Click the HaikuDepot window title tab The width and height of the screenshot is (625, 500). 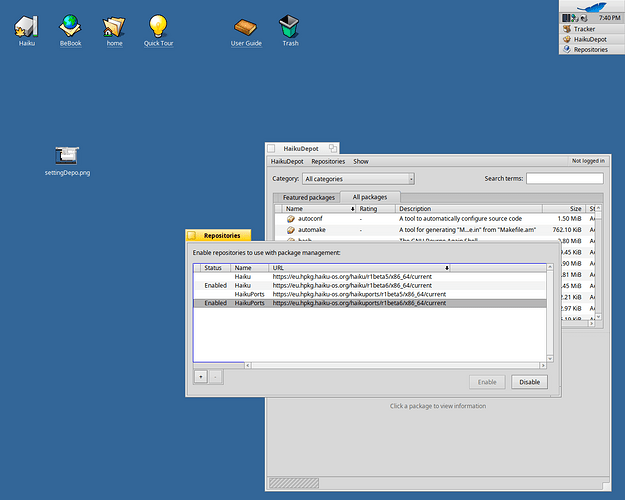301,148
